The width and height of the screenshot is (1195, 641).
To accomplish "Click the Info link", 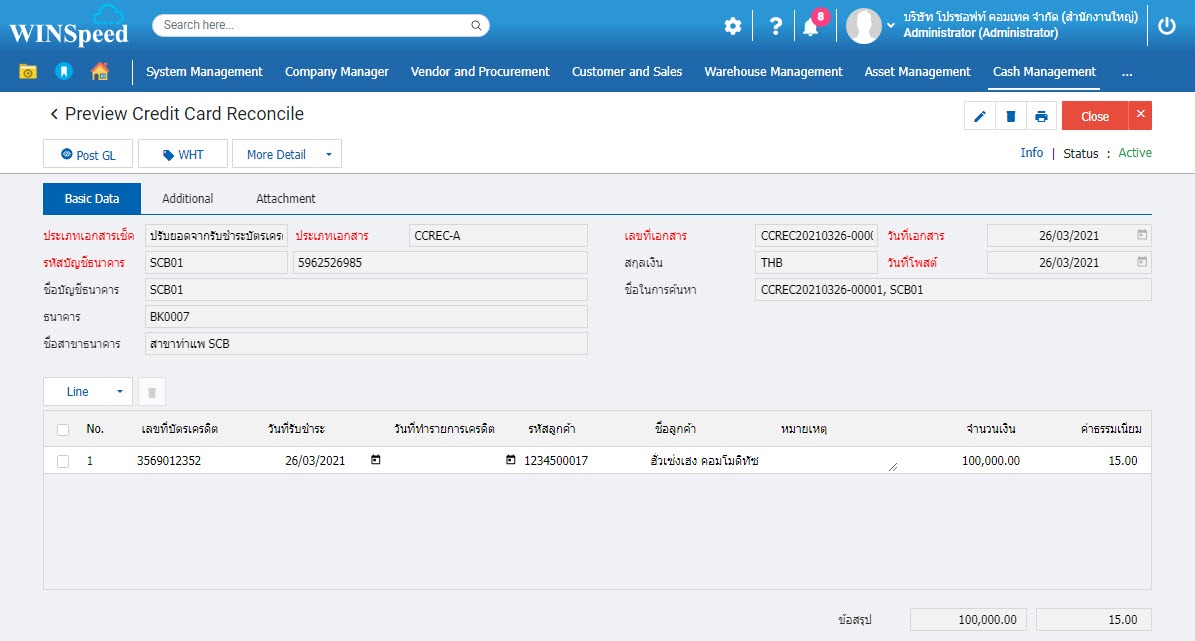I will click(1031, 153).
